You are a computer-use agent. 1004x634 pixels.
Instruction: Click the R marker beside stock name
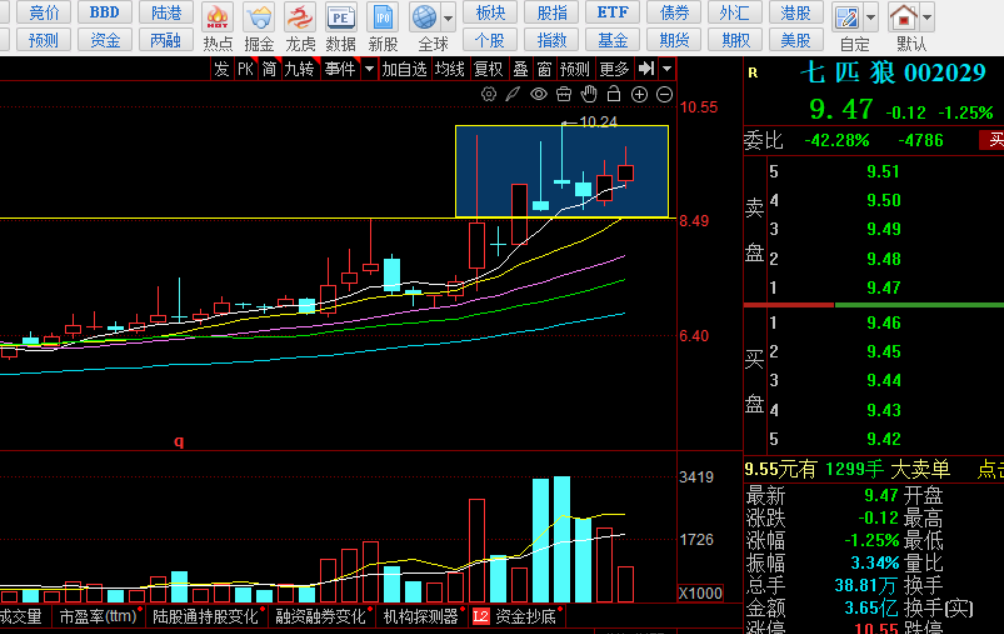(753, 72)
